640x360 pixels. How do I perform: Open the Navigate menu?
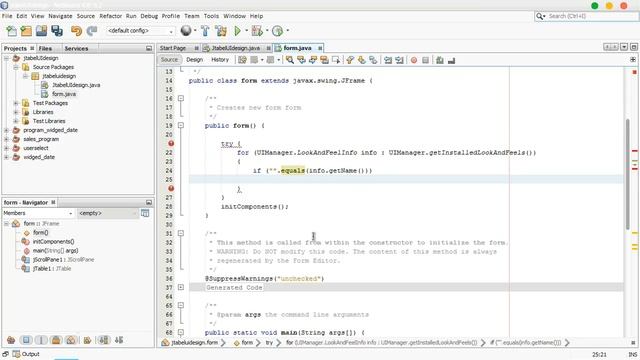tap(60, 16)
